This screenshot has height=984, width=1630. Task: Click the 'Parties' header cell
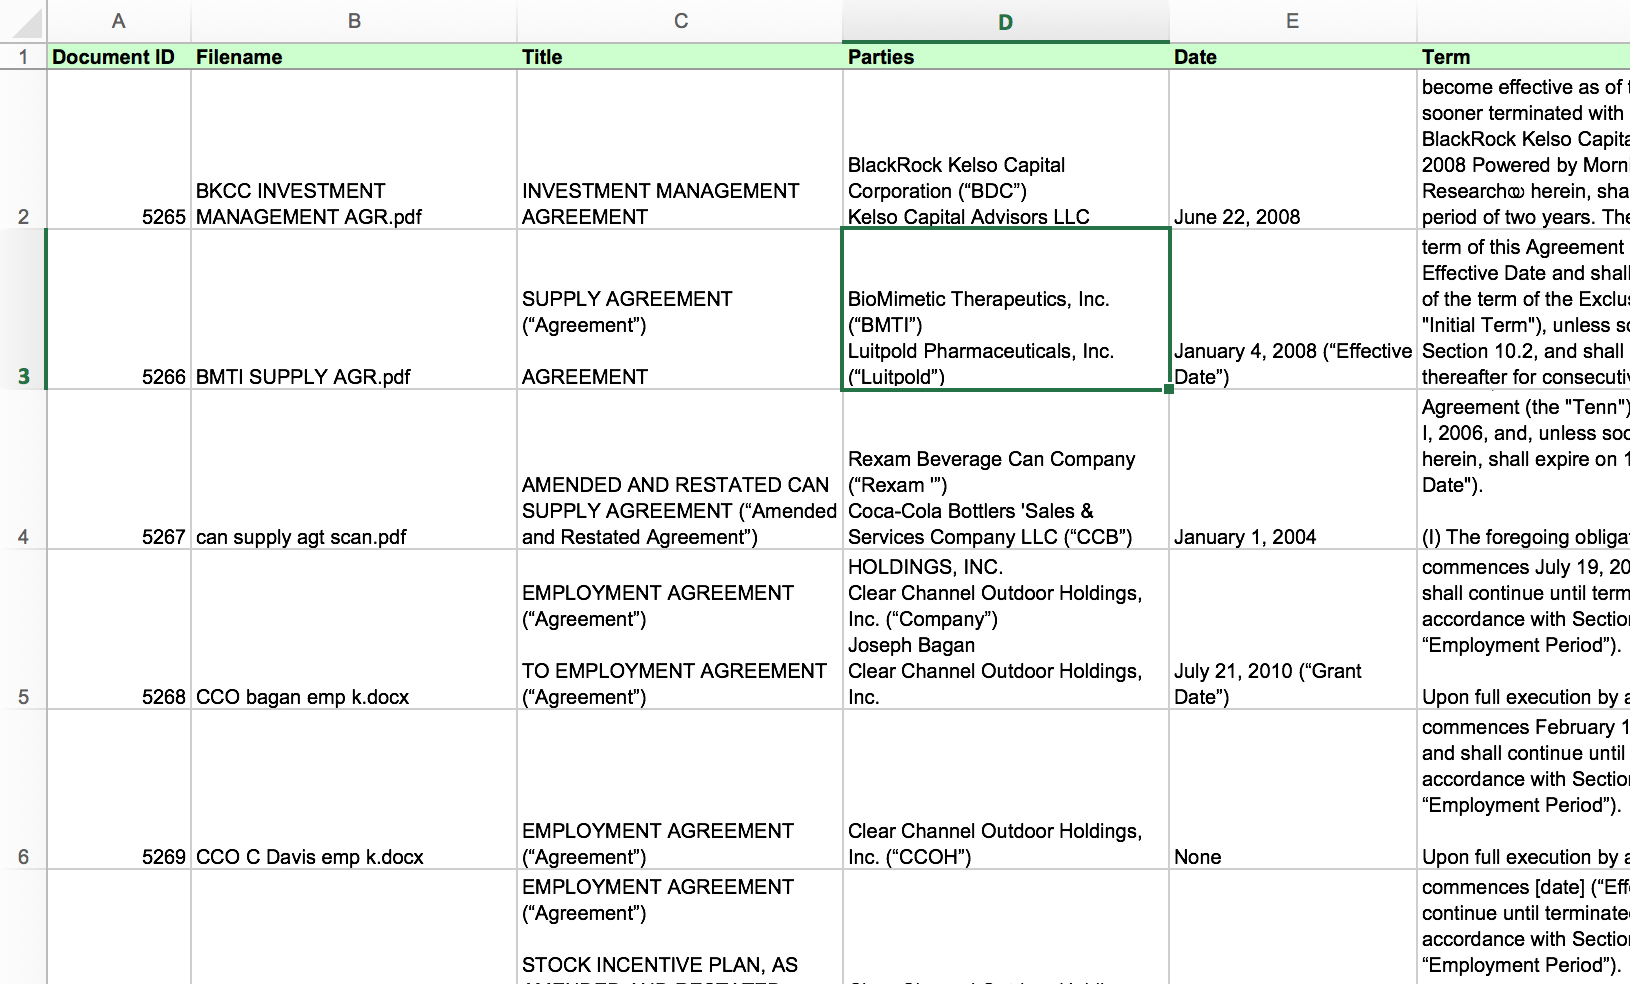[x=1006, y=57]
